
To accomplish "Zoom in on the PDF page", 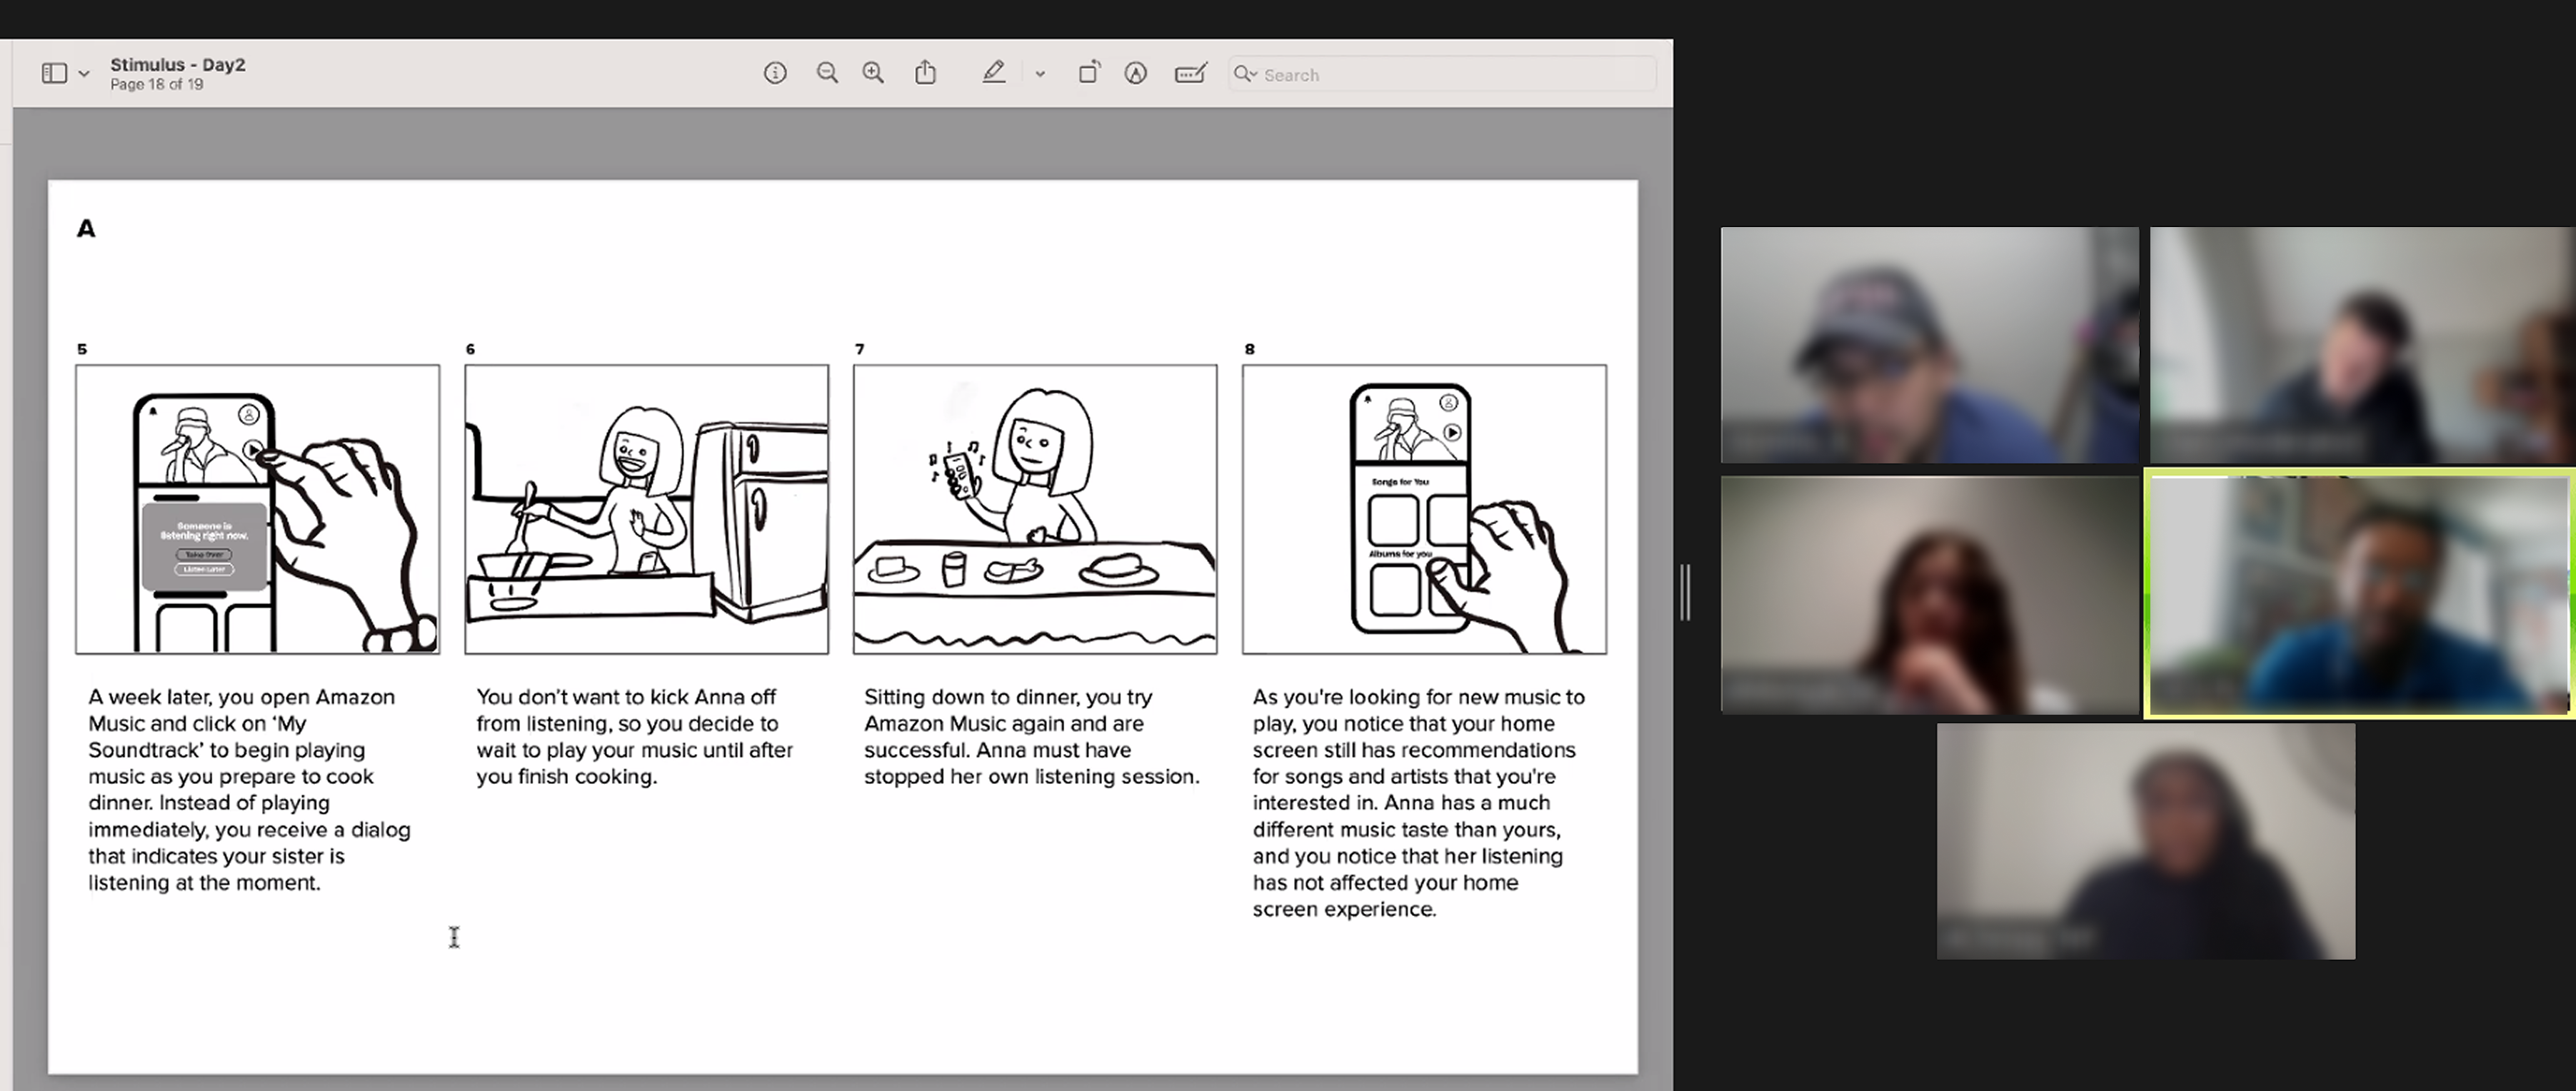I will click(x=873, y=73).
